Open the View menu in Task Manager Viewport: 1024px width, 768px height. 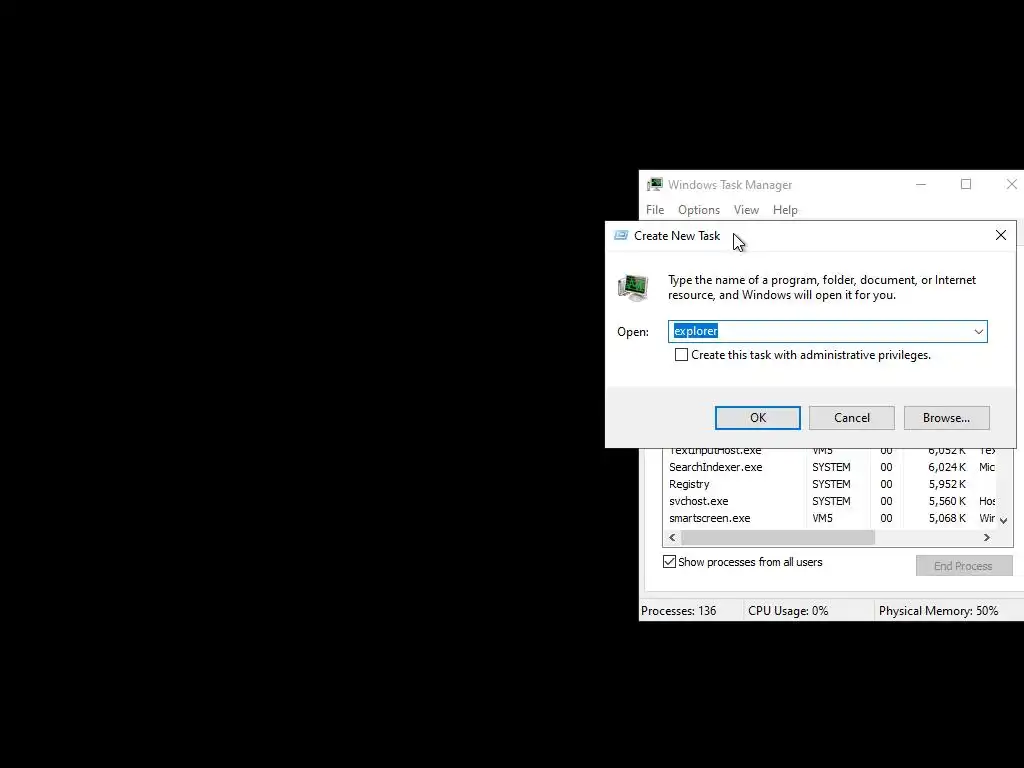click(746, 210)
